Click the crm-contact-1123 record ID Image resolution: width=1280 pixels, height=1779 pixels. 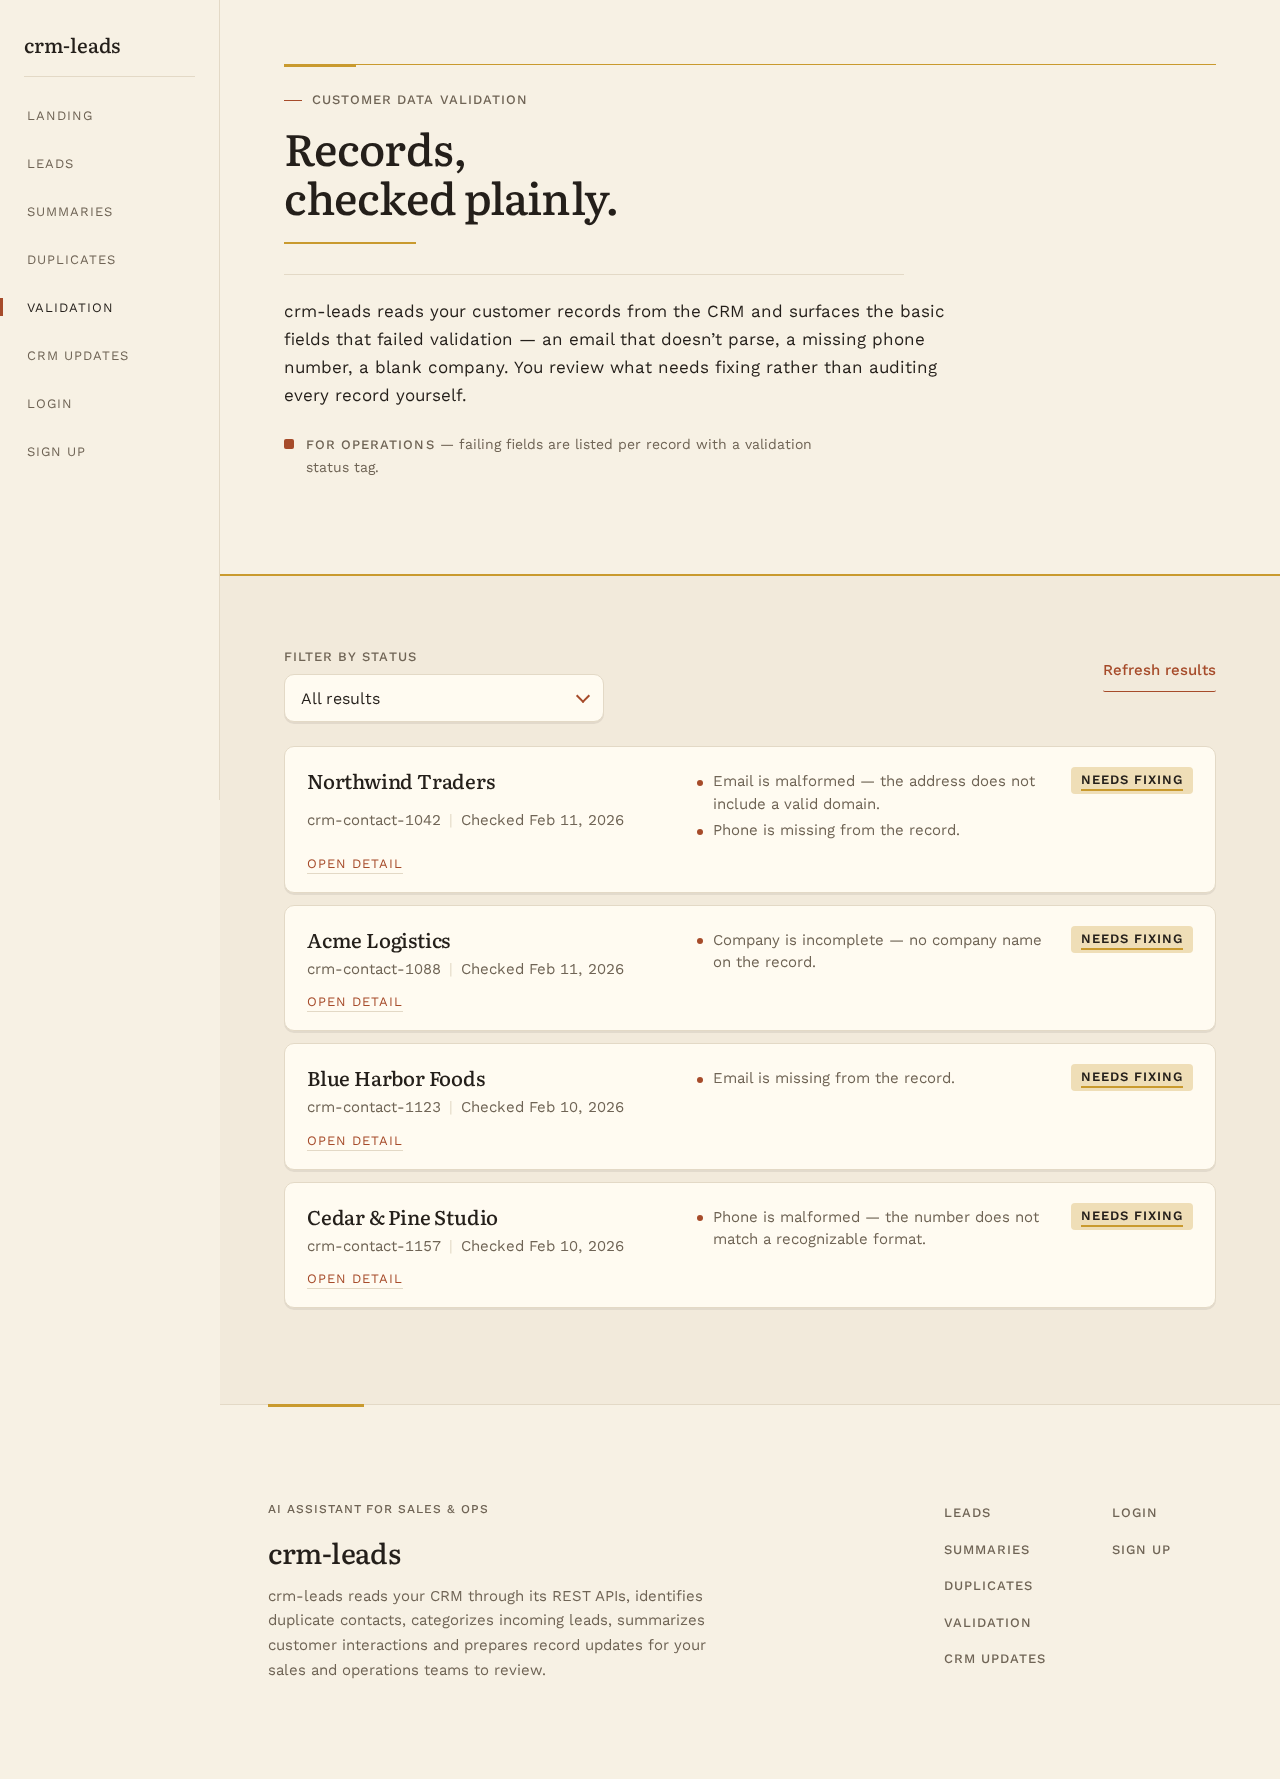coord(374,1107)
